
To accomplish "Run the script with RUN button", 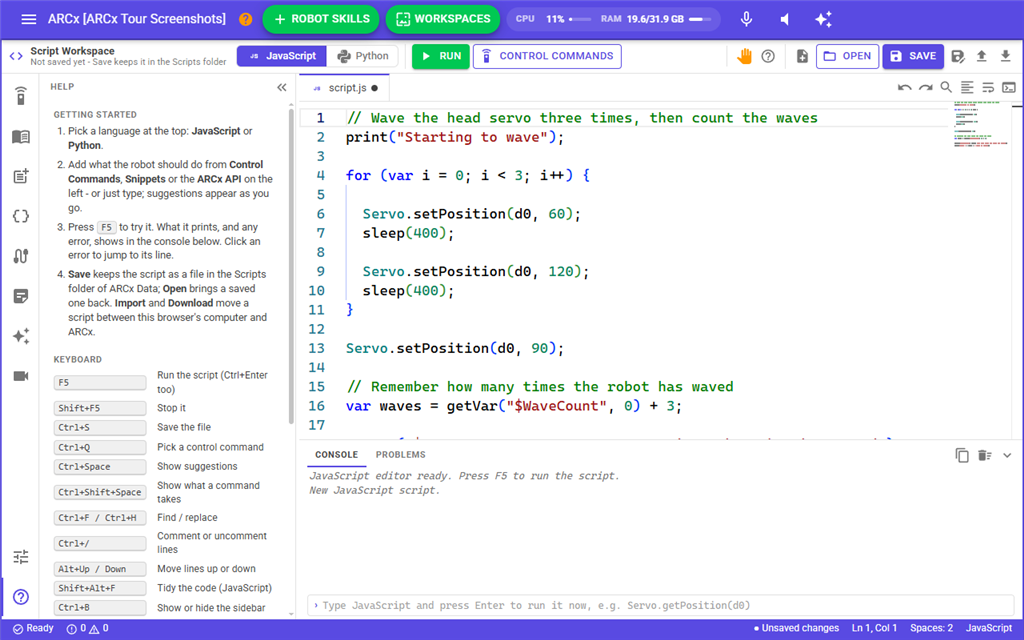I will point(441,56).
